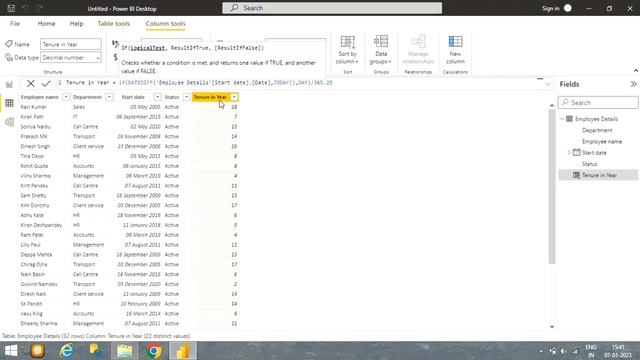Switch to Data view in left sidebar
The image size is (640, 360).
(x=9, y=103)
